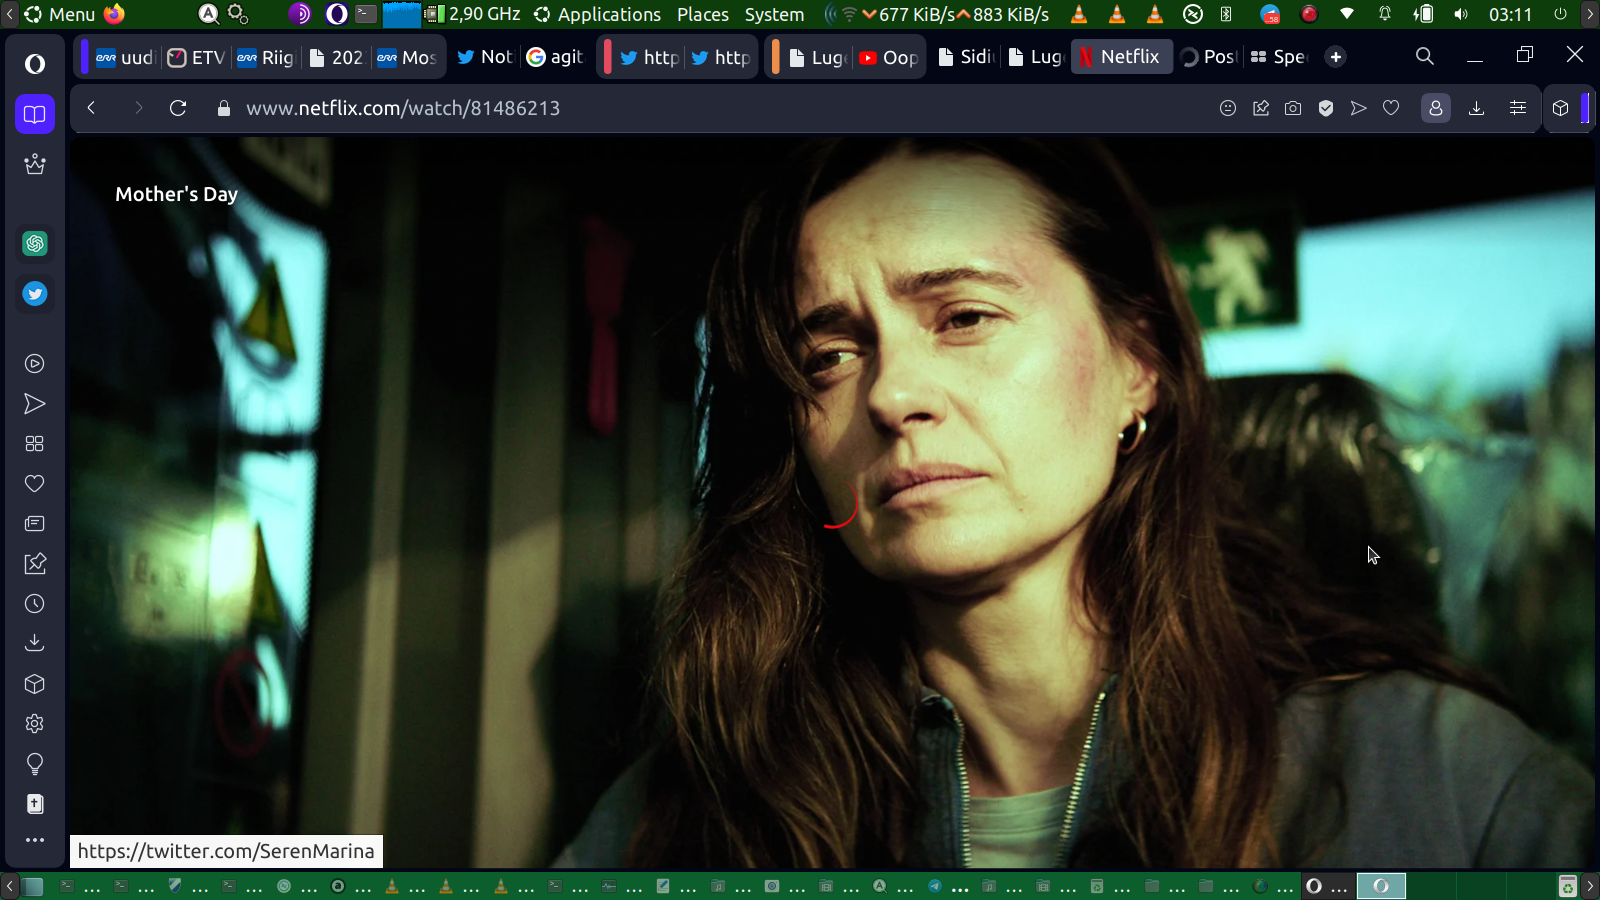Viewport: 1600px width, 900px height.
Task: Open the extensions cube in the toolbar
Action: point(1561,108)
